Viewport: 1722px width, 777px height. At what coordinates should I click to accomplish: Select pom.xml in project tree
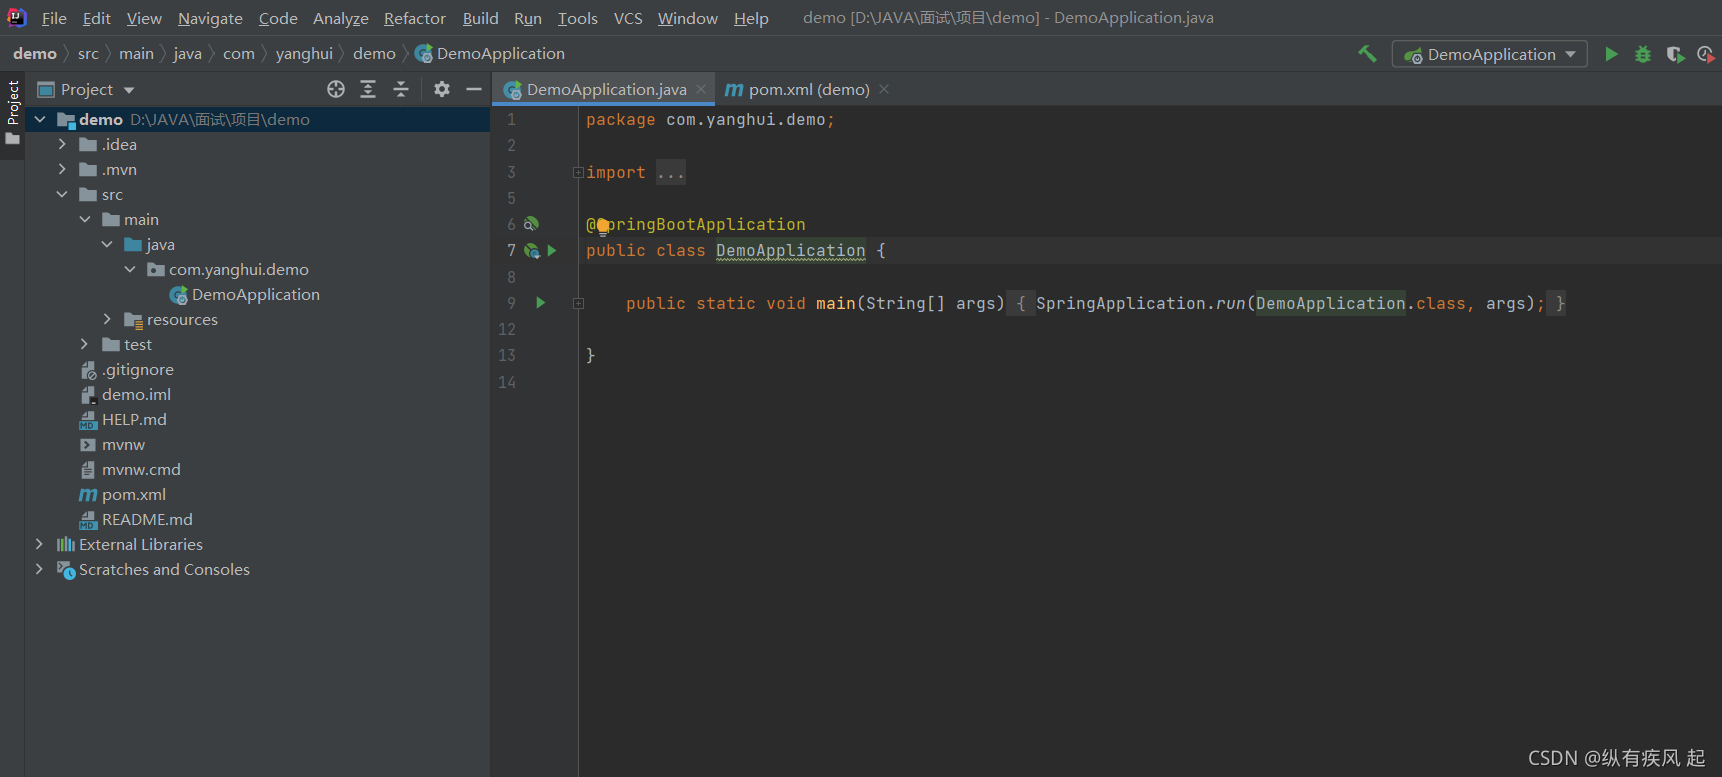point(133,494)
